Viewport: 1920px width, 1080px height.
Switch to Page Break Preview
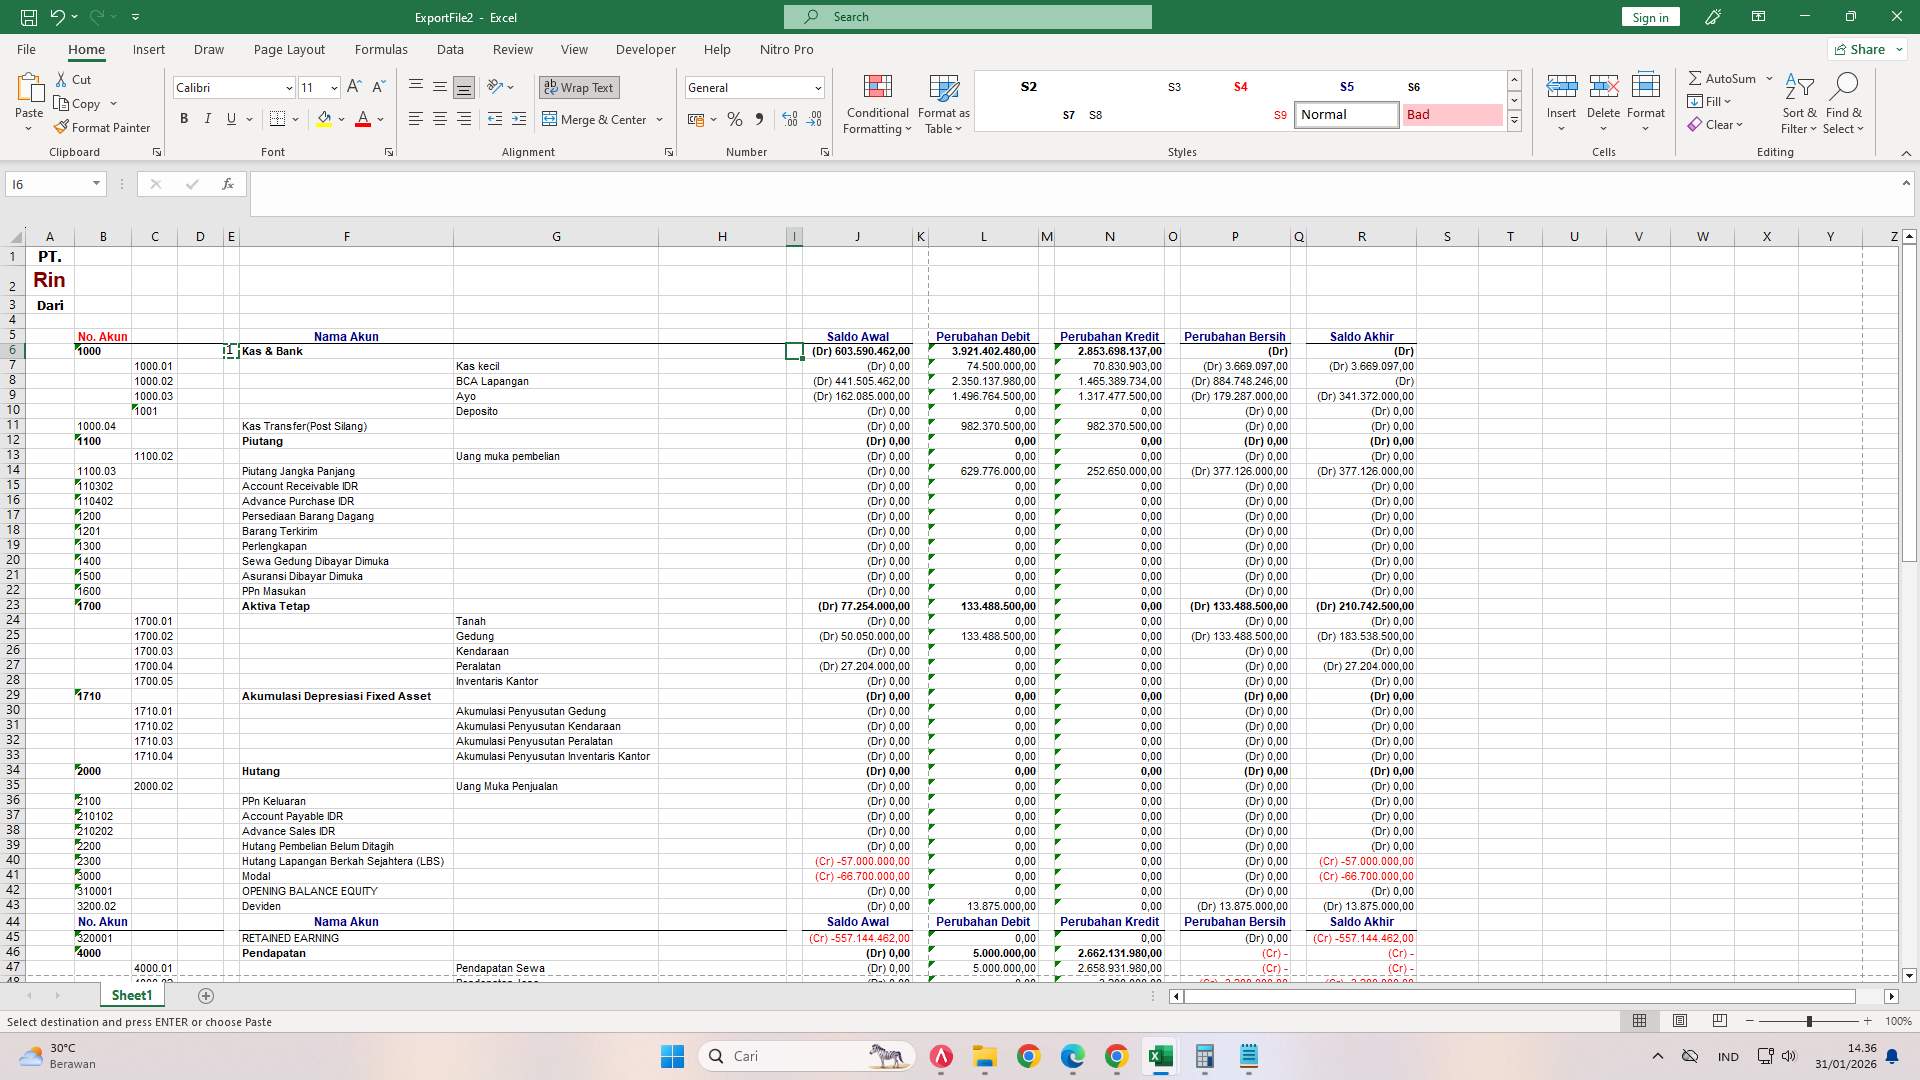(x=1719, y=1021)
